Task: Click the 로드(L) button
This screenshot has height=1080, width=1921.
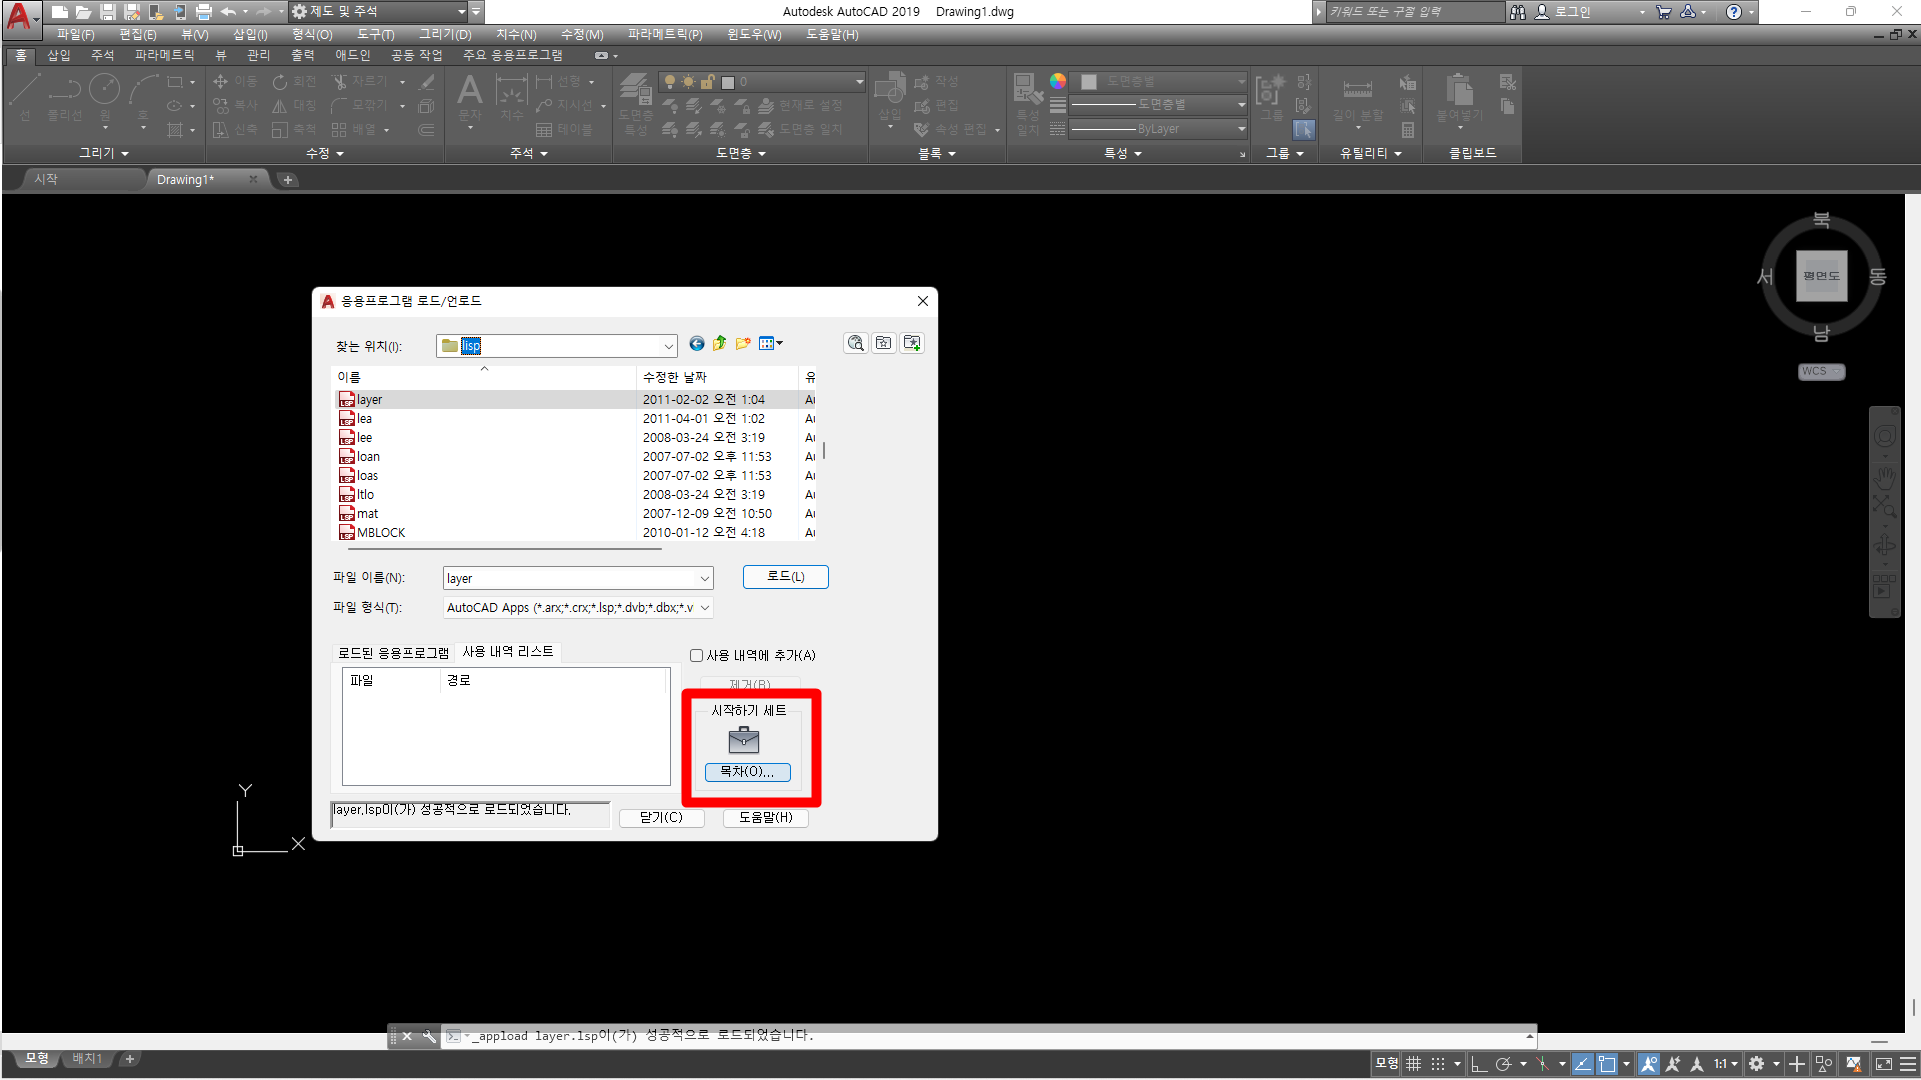Action: 785,577
